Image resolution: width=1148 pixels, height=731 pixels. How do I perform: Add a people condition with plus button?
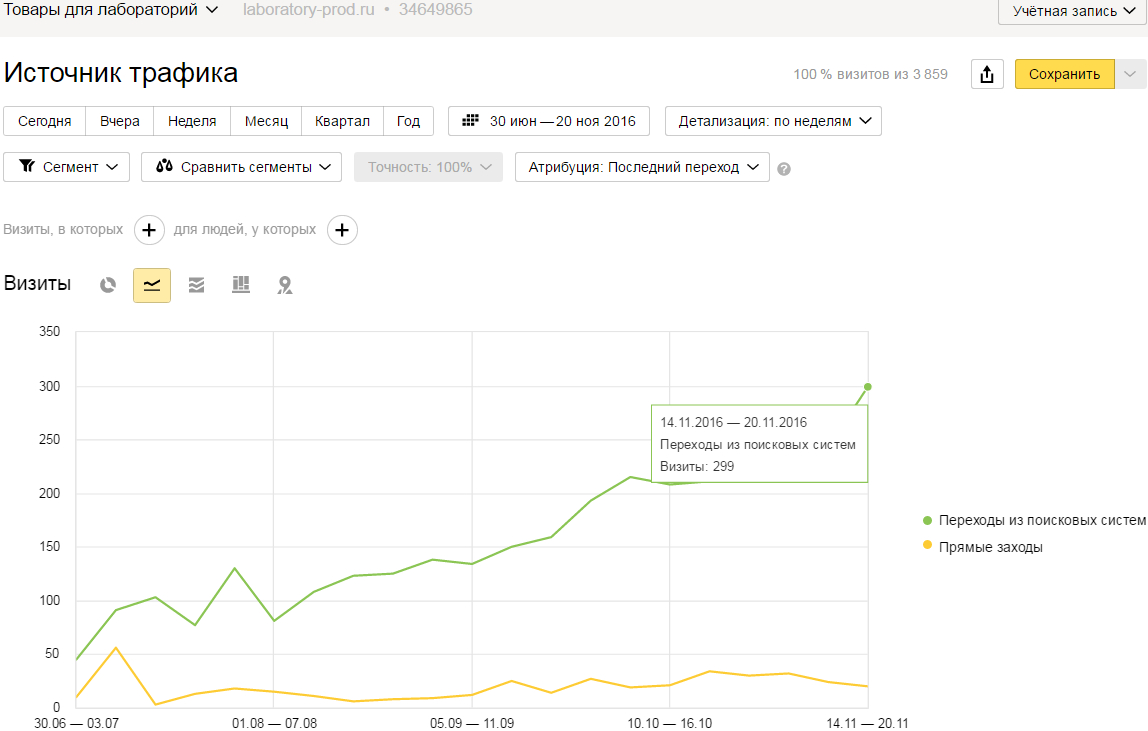coord(342,230)
